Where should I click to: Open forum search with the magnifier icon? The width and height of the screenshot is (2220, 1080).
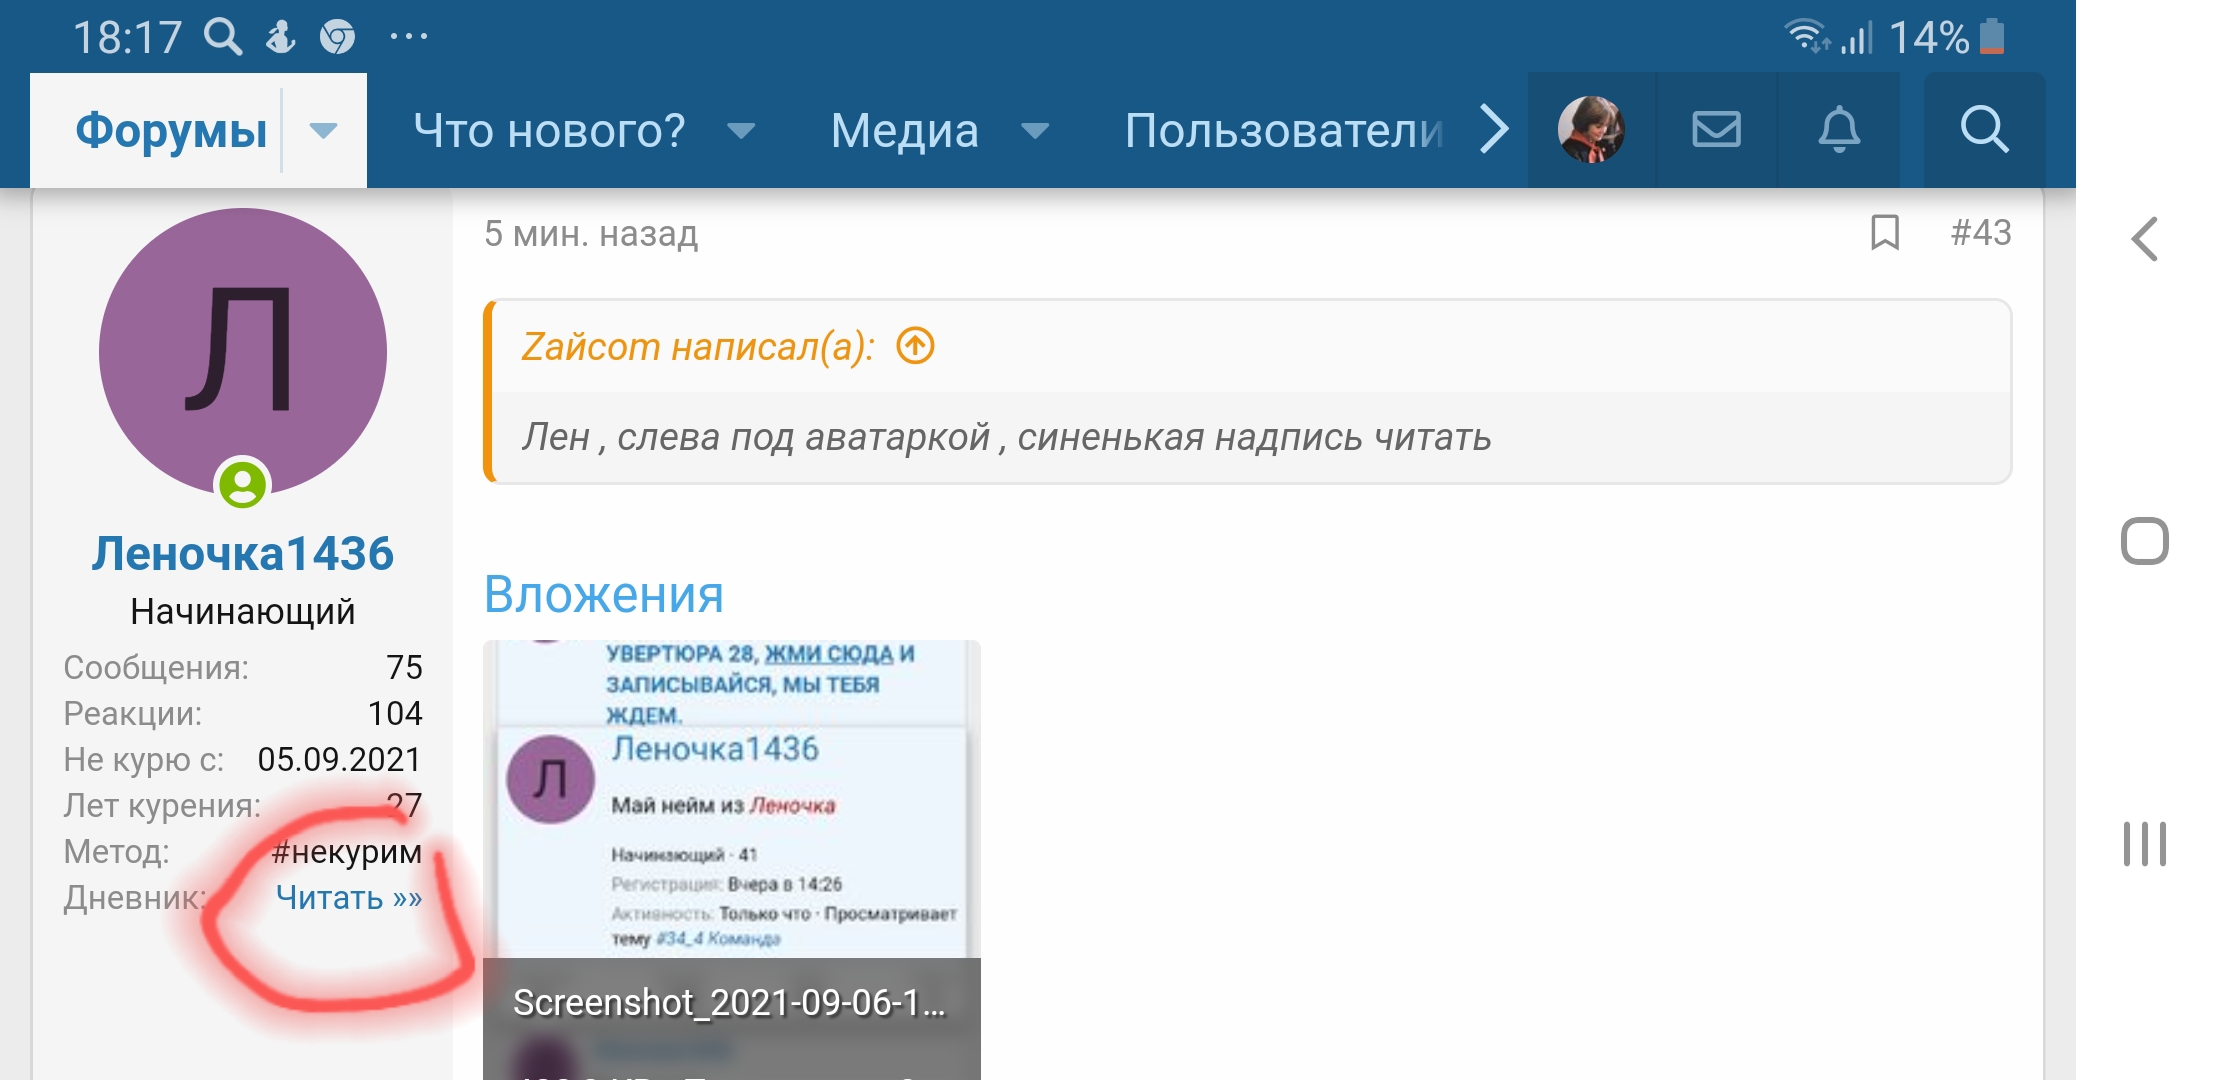click(1984, 130)
